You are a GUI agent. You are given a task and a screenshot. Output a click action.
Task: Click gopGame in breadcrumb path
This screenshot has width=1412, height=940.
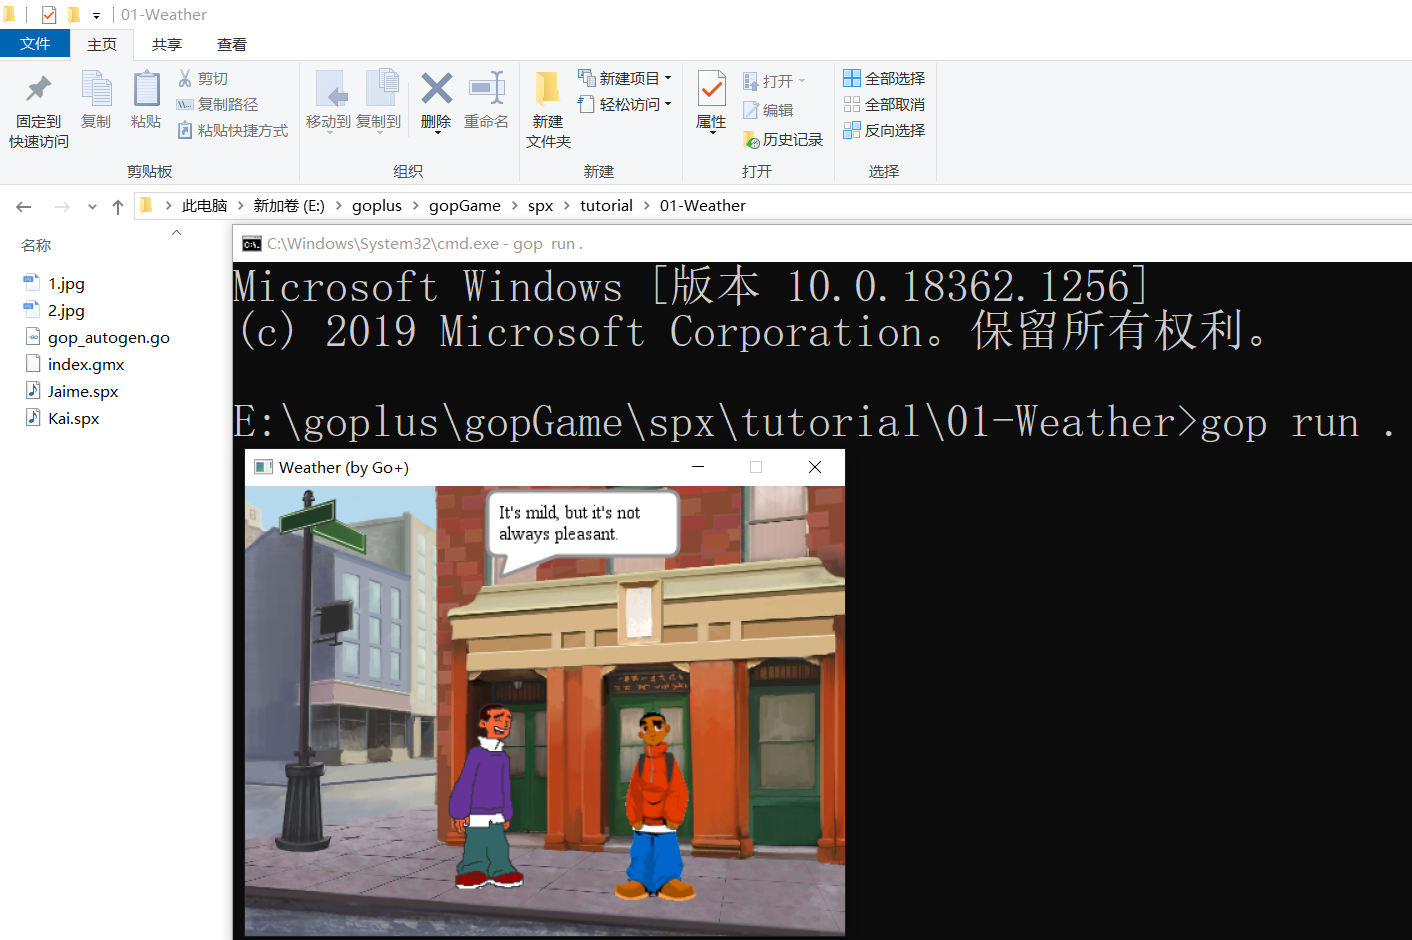465,205
